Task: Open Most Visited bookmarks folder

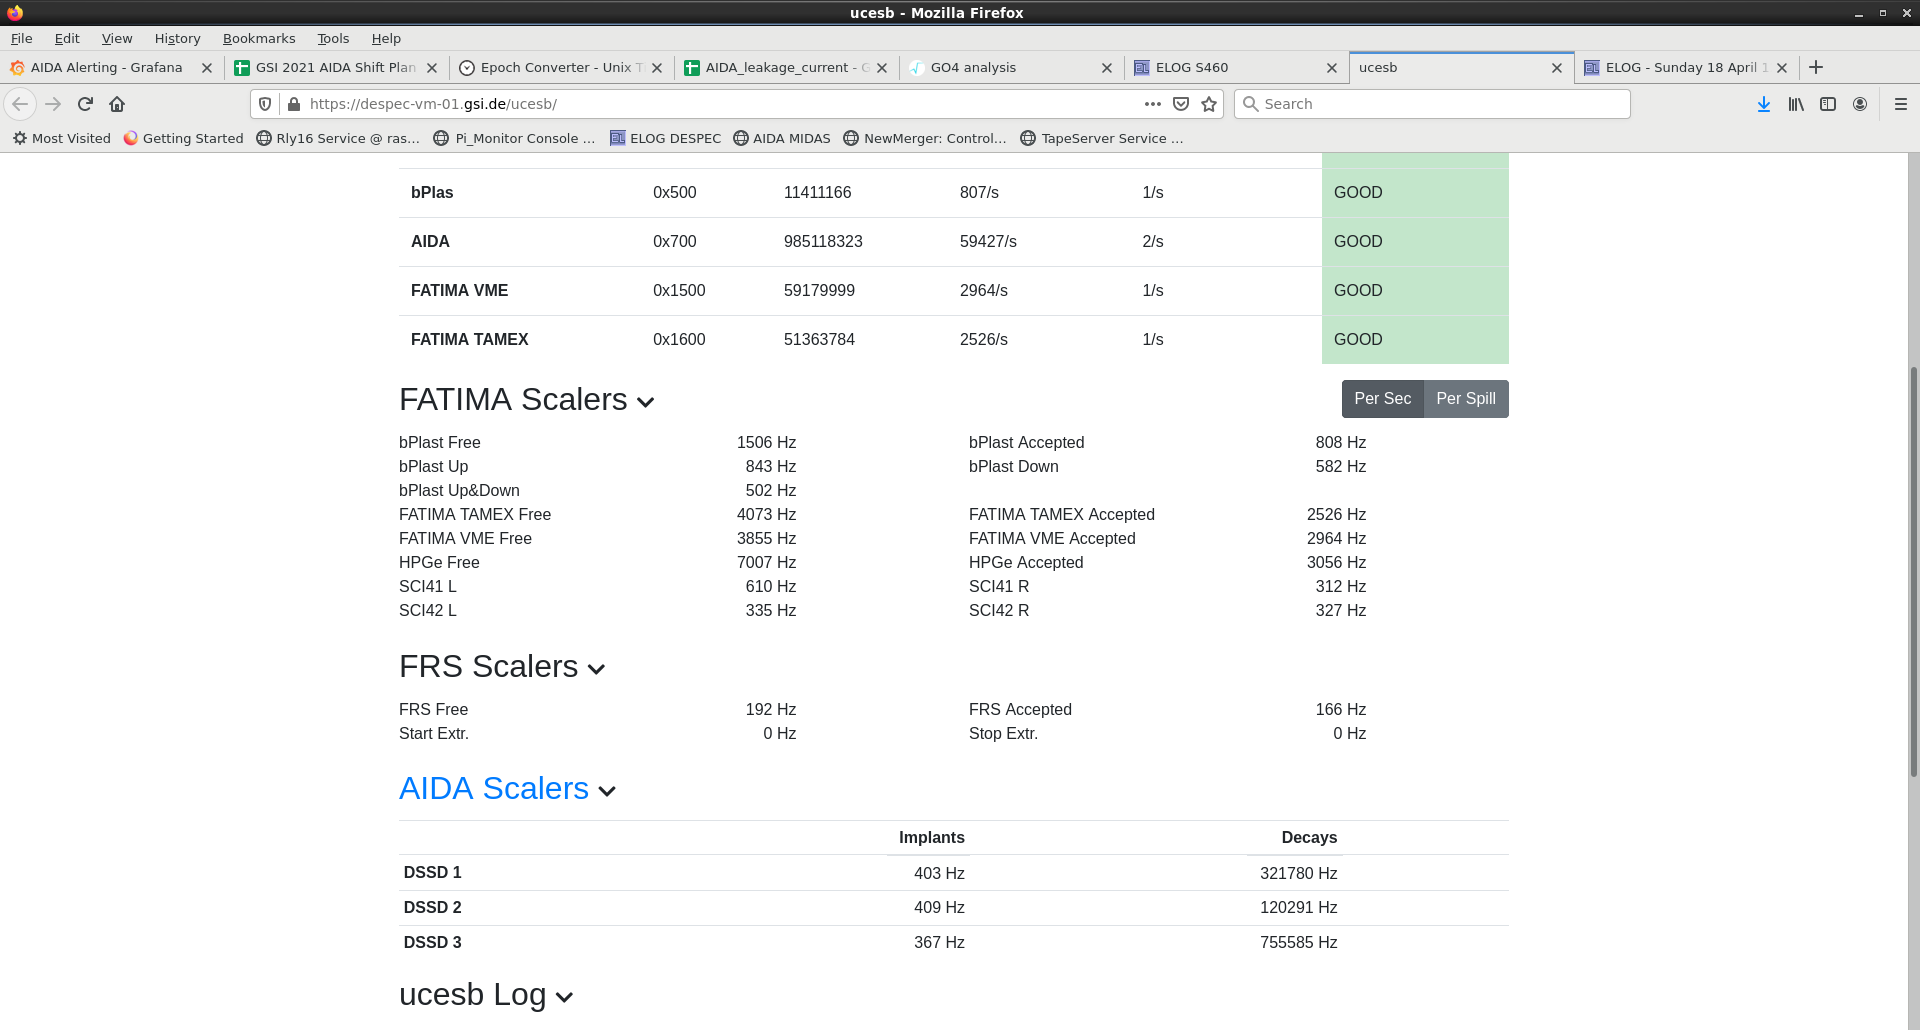Action: click(62, 138)
